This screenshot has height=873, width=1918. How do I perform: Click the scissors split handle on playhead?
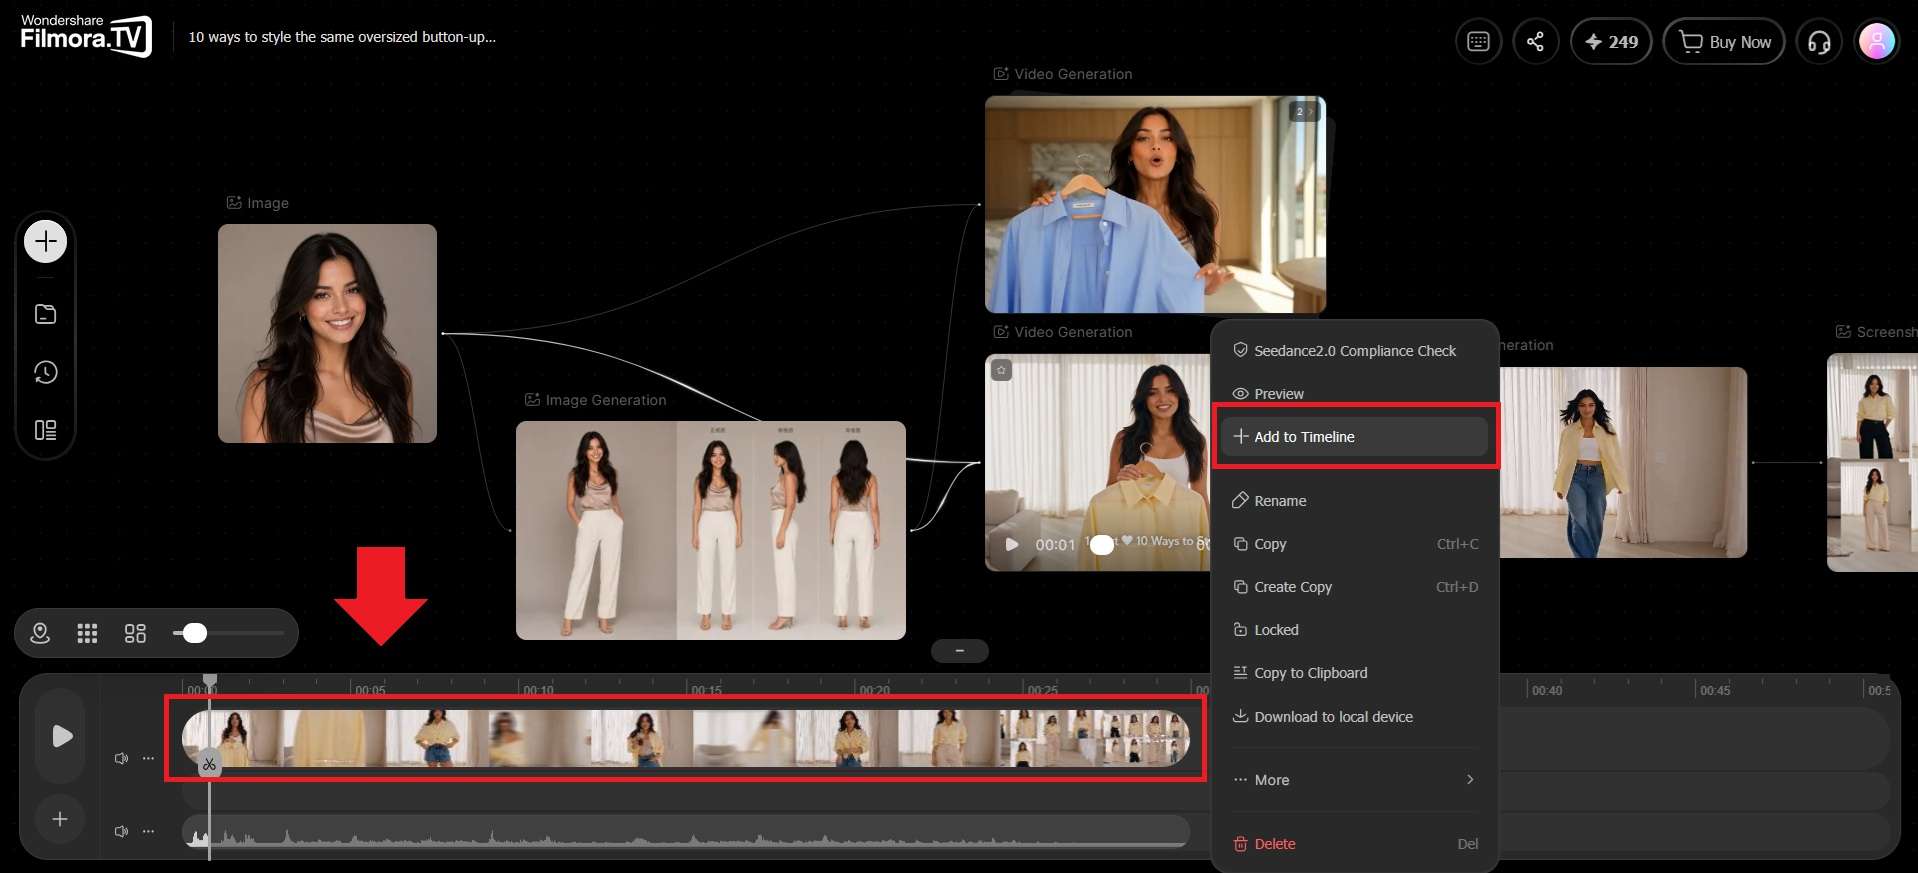[x=209, y=764]
